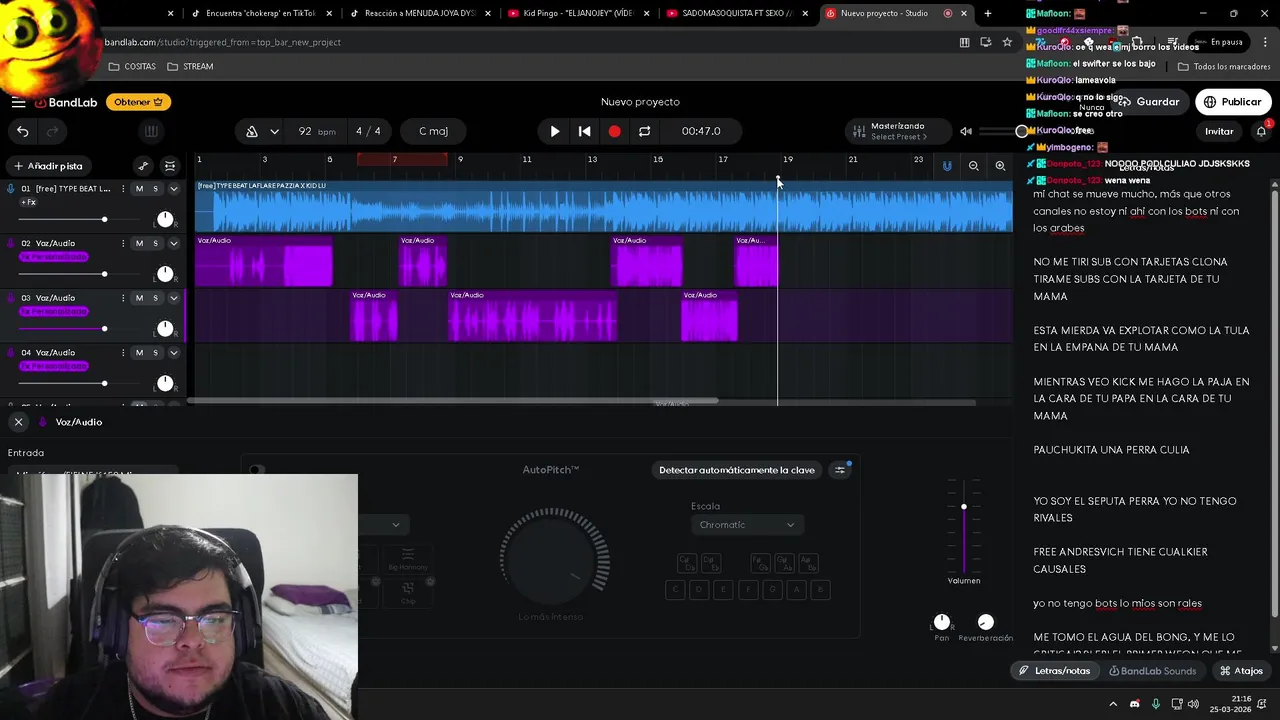1280x720 pixels.
Task: Mute track 03 Voz/Audio
Action: coord(139,298)
